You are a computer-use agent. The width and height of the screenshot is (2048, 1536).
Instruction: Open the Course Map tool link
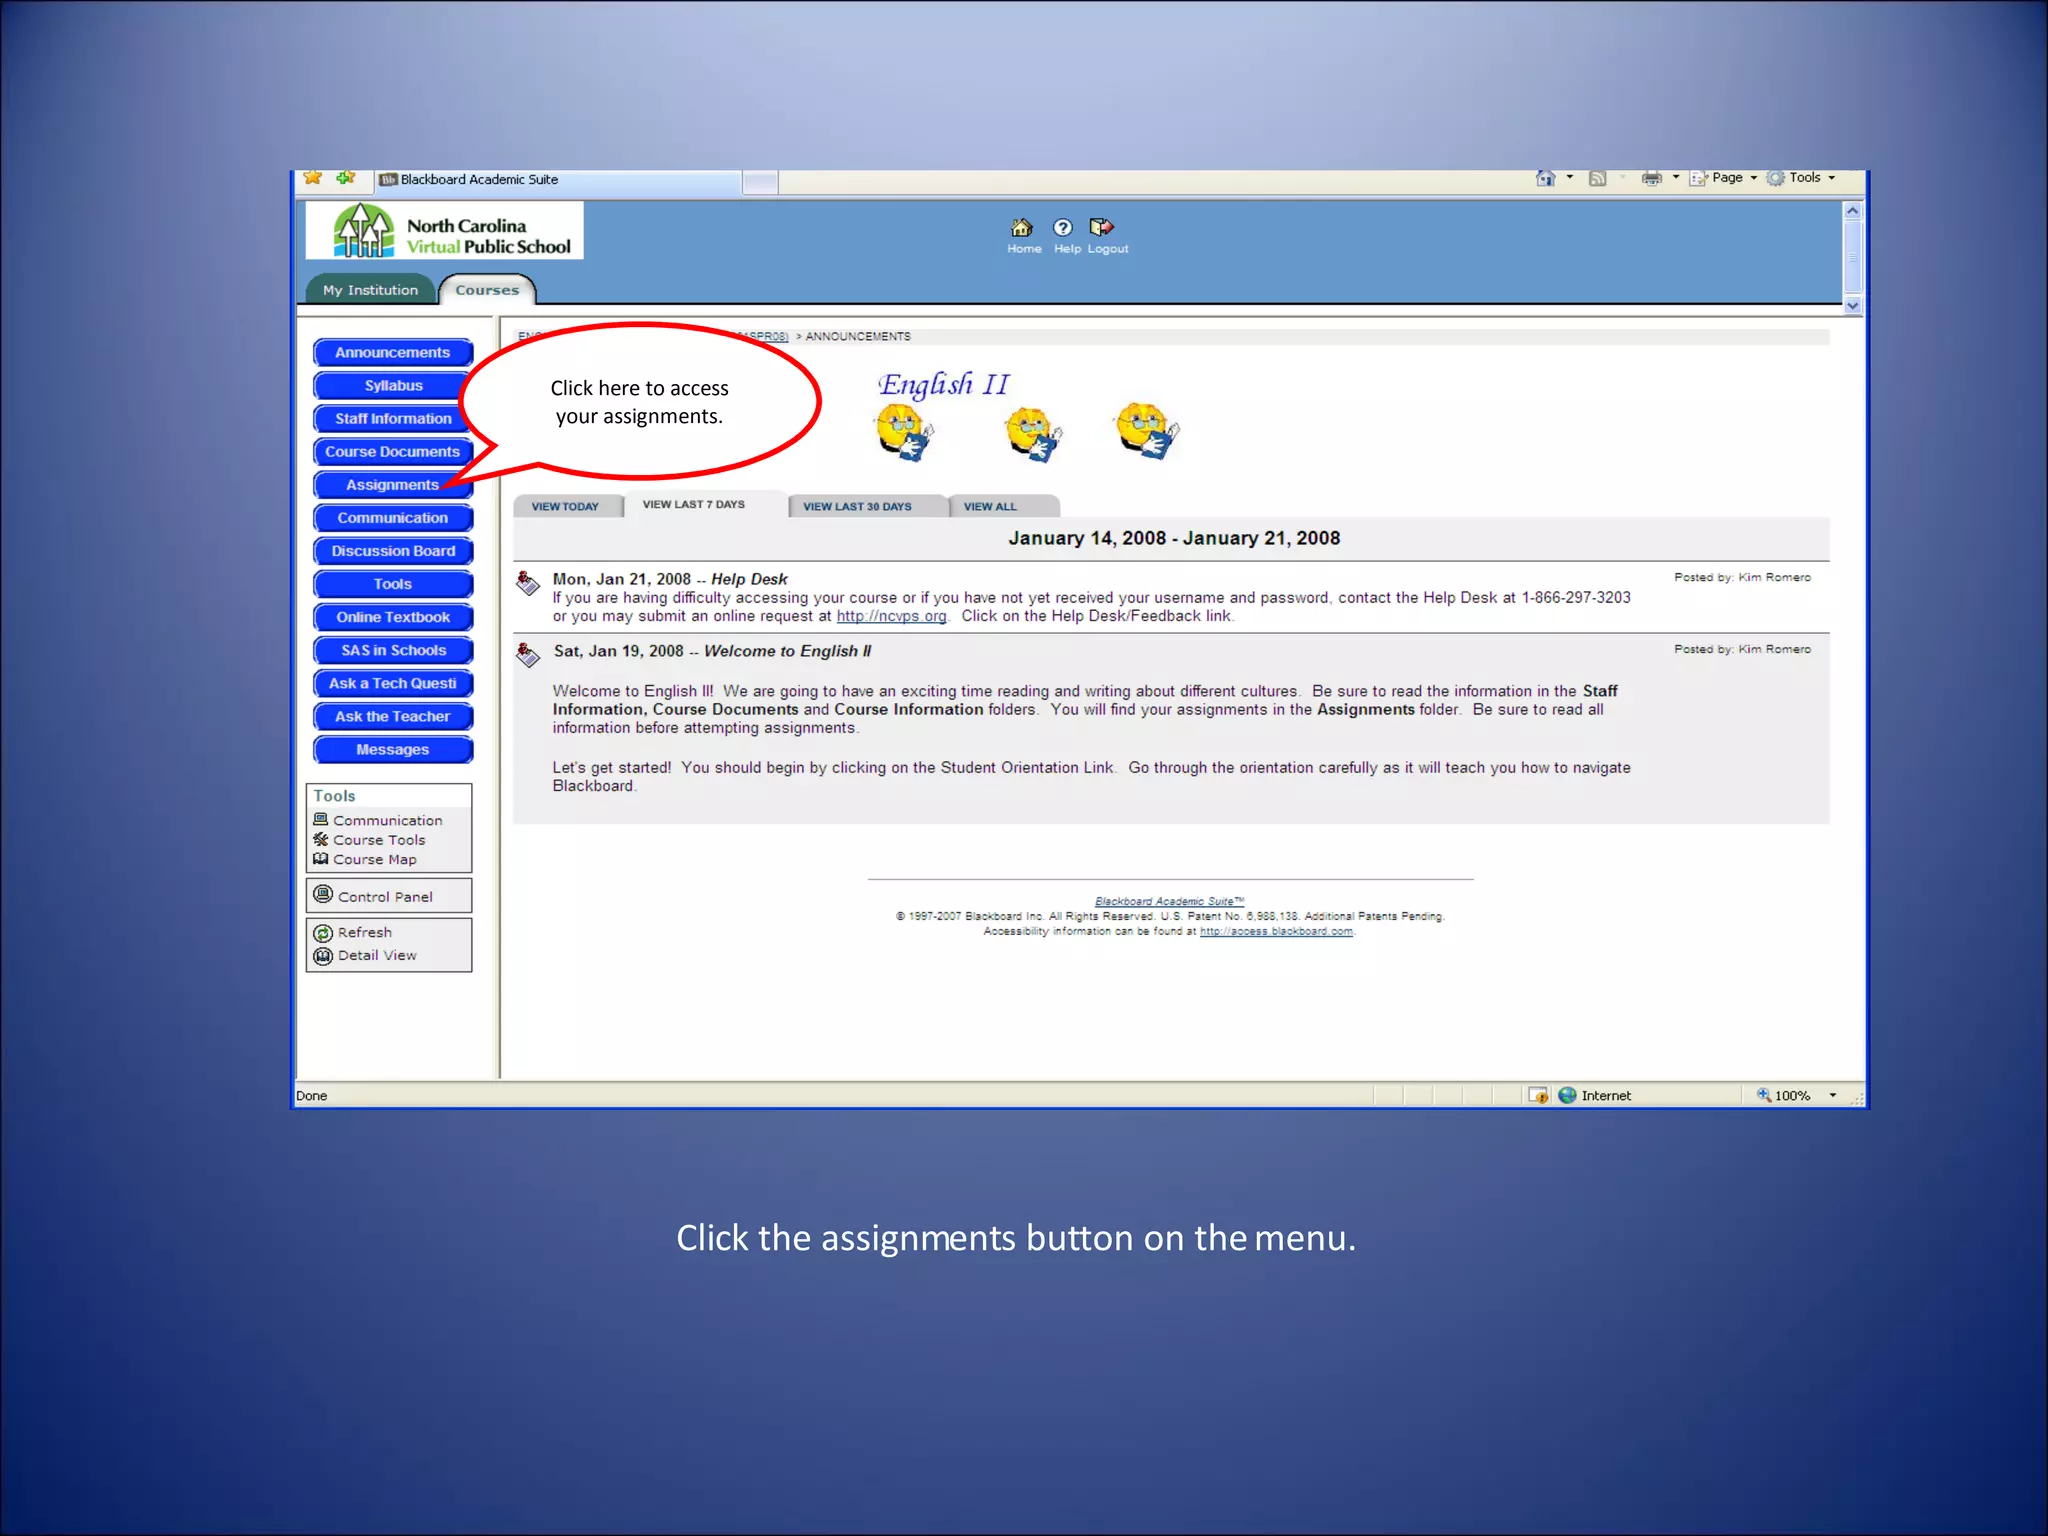(374, 859)
